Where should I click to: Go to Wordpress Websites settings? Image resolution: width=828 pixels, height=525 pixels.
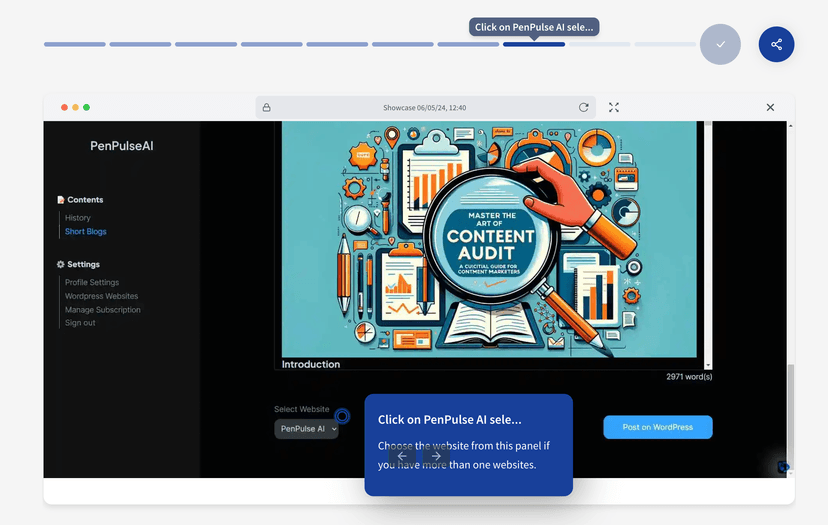(102, 296)
